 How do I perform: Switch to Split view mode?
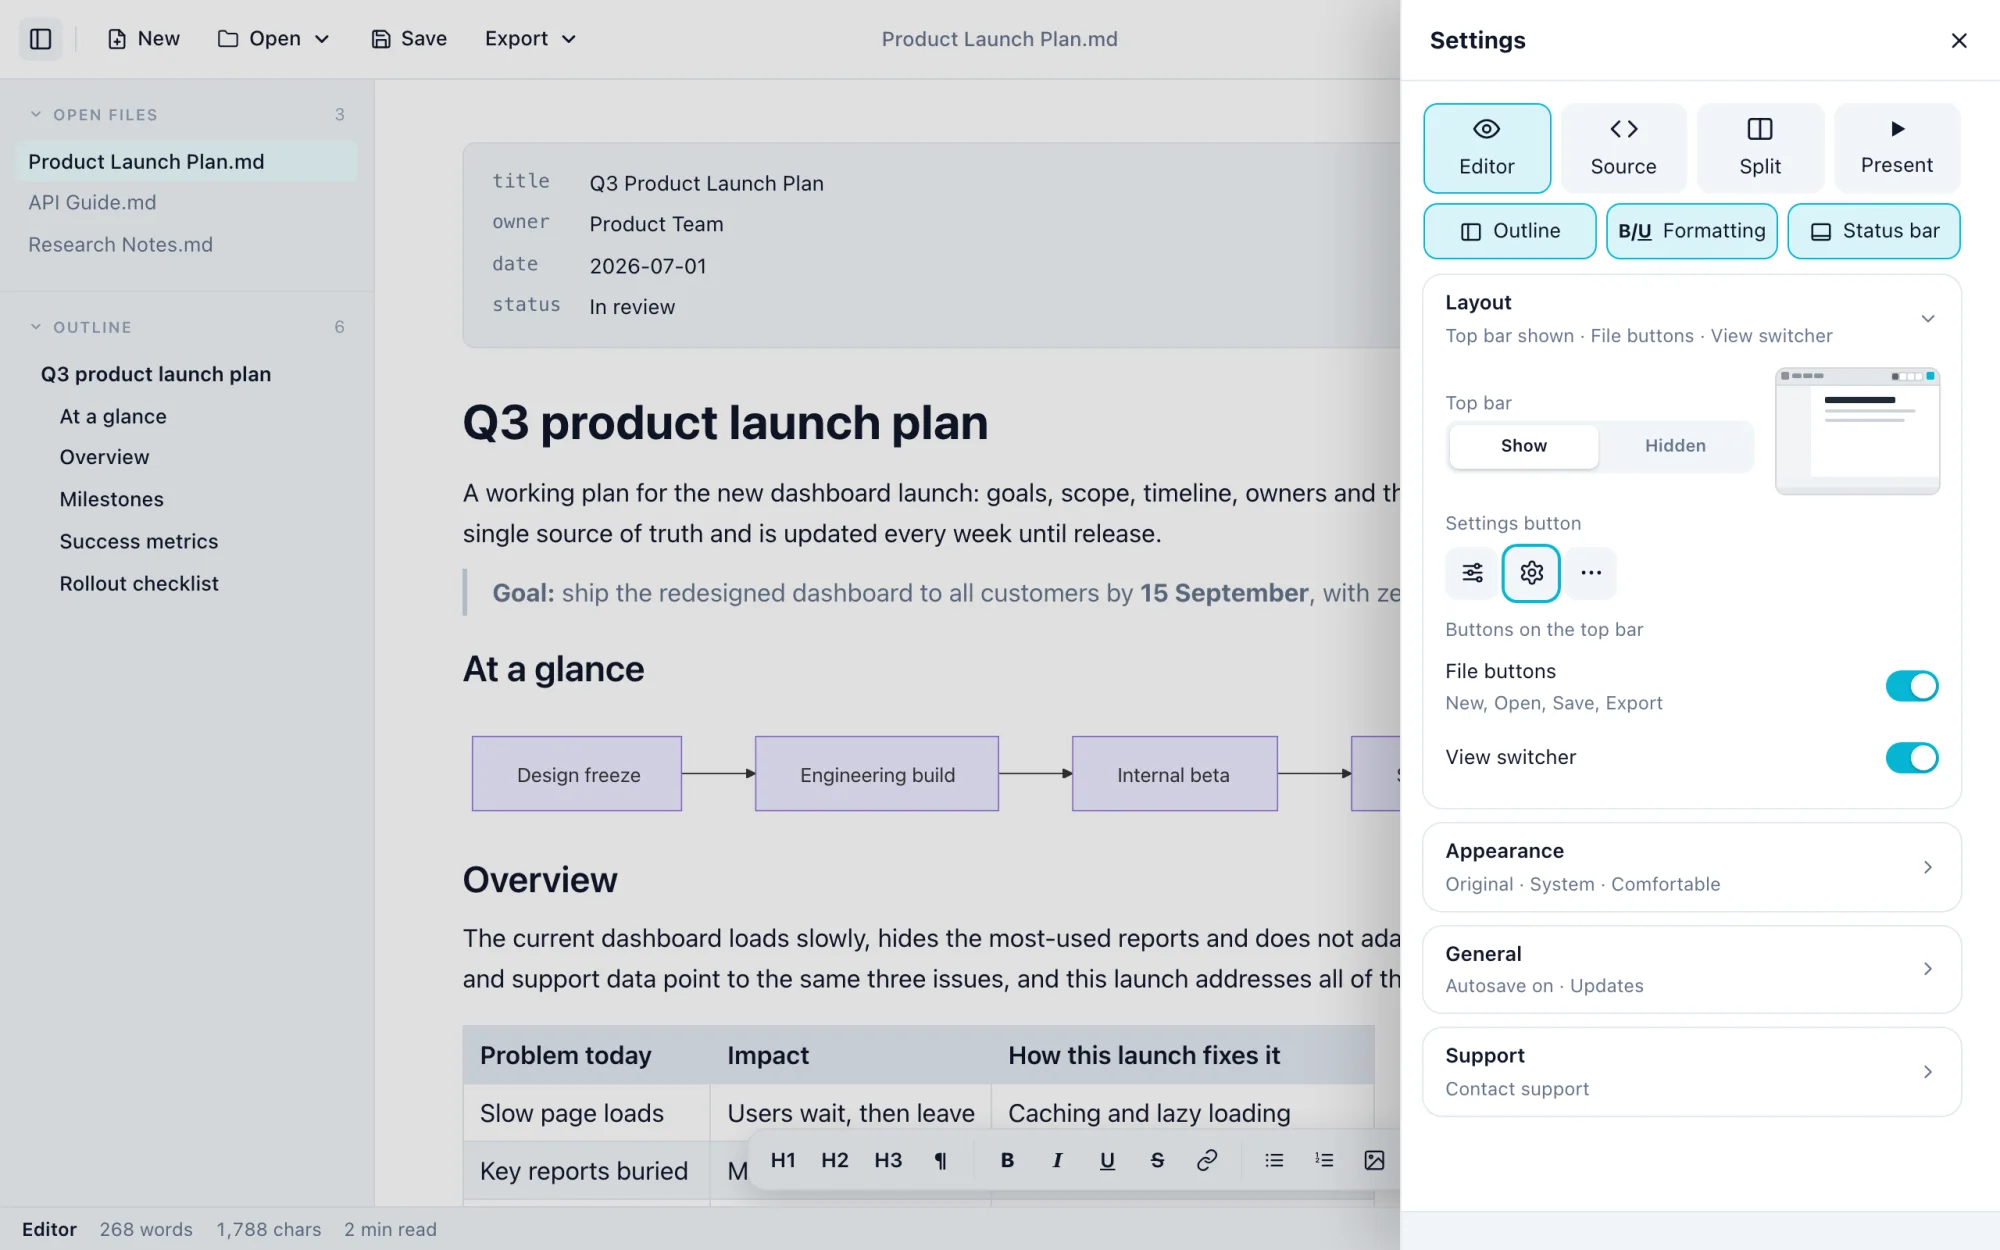coord(1760,148)
